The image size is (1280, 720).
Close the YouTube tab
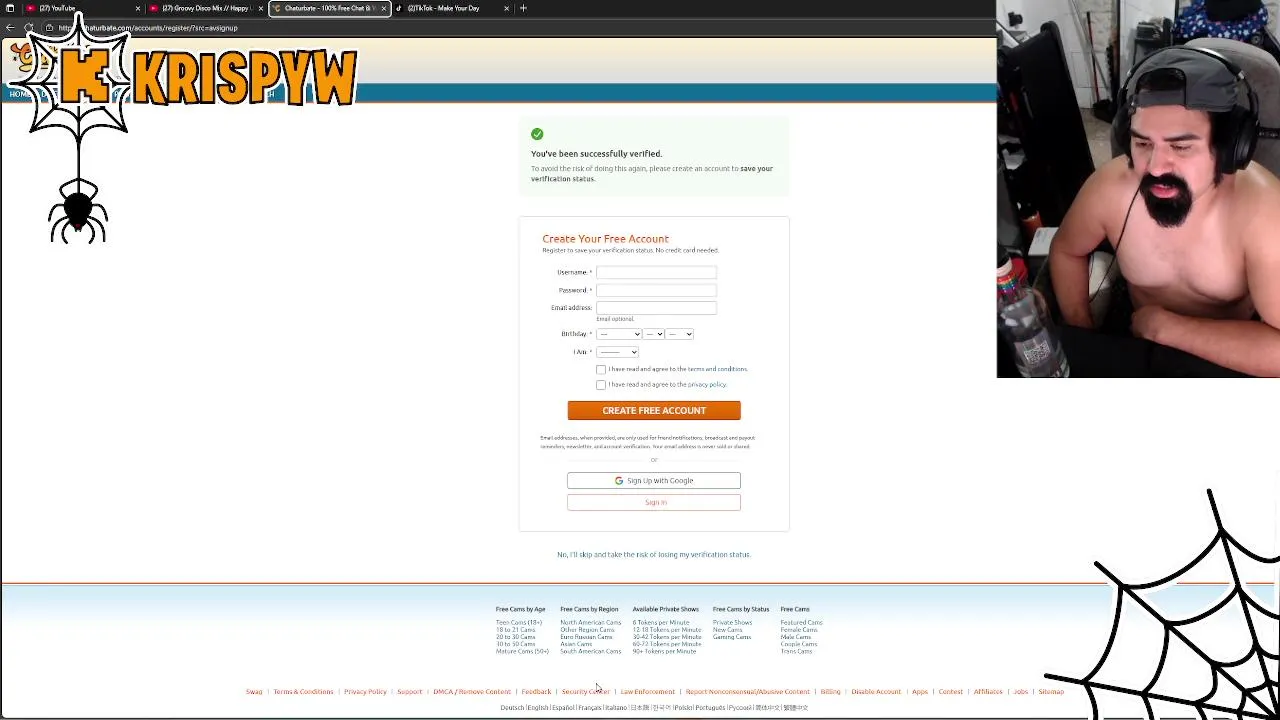(x=138, y=8)
